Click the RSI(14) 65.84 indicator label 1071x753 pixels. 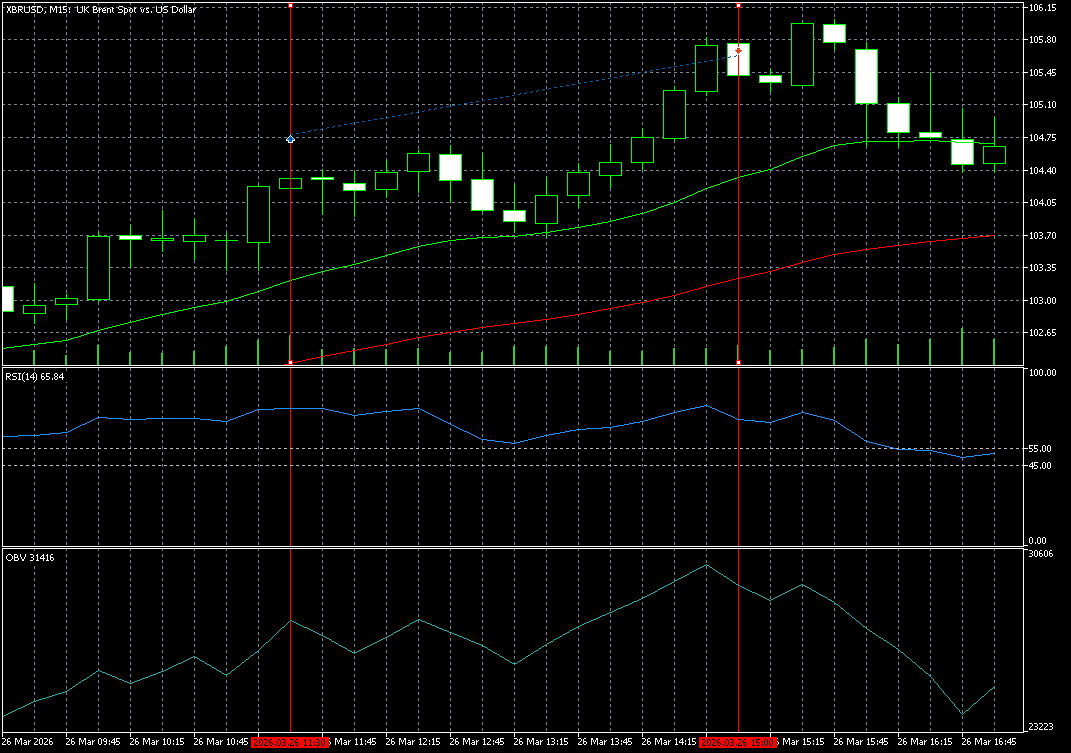tap(35, 376)
